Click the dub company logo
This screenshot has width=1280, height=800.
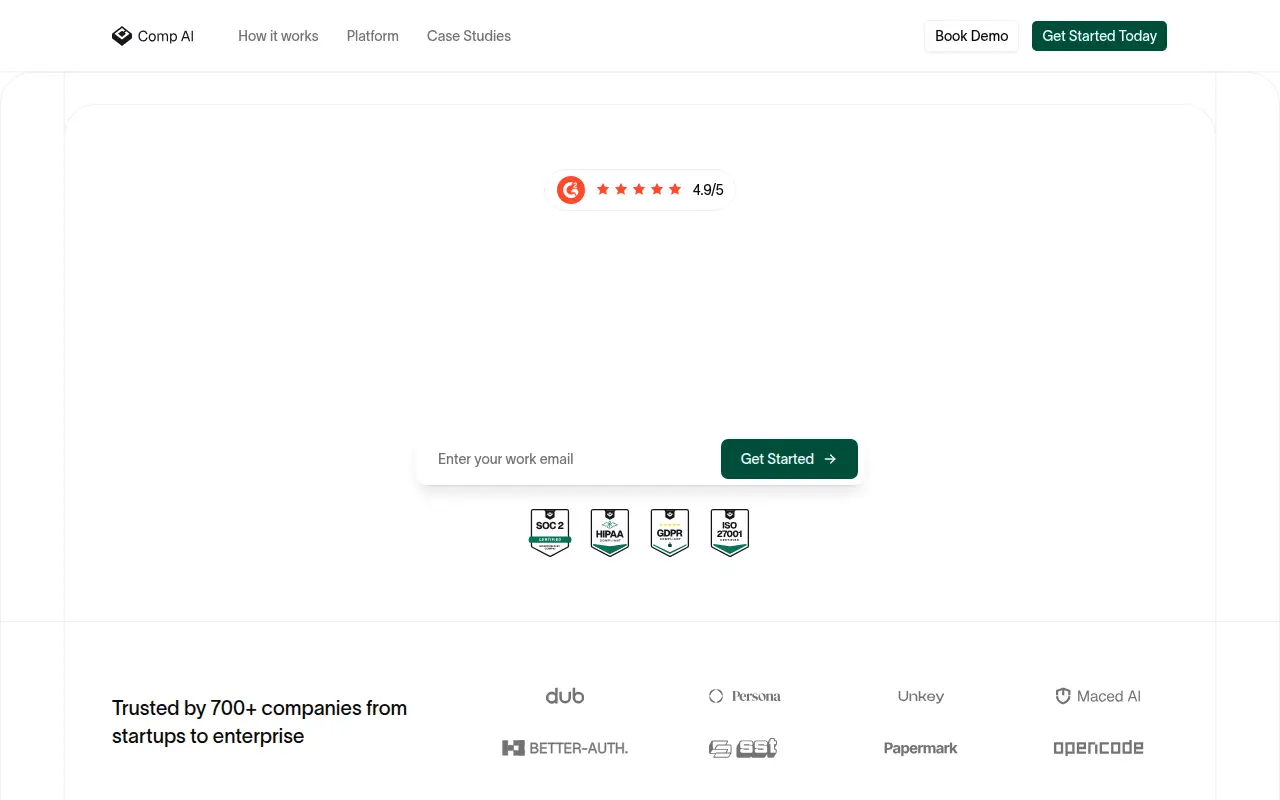(x=565, y=696)
